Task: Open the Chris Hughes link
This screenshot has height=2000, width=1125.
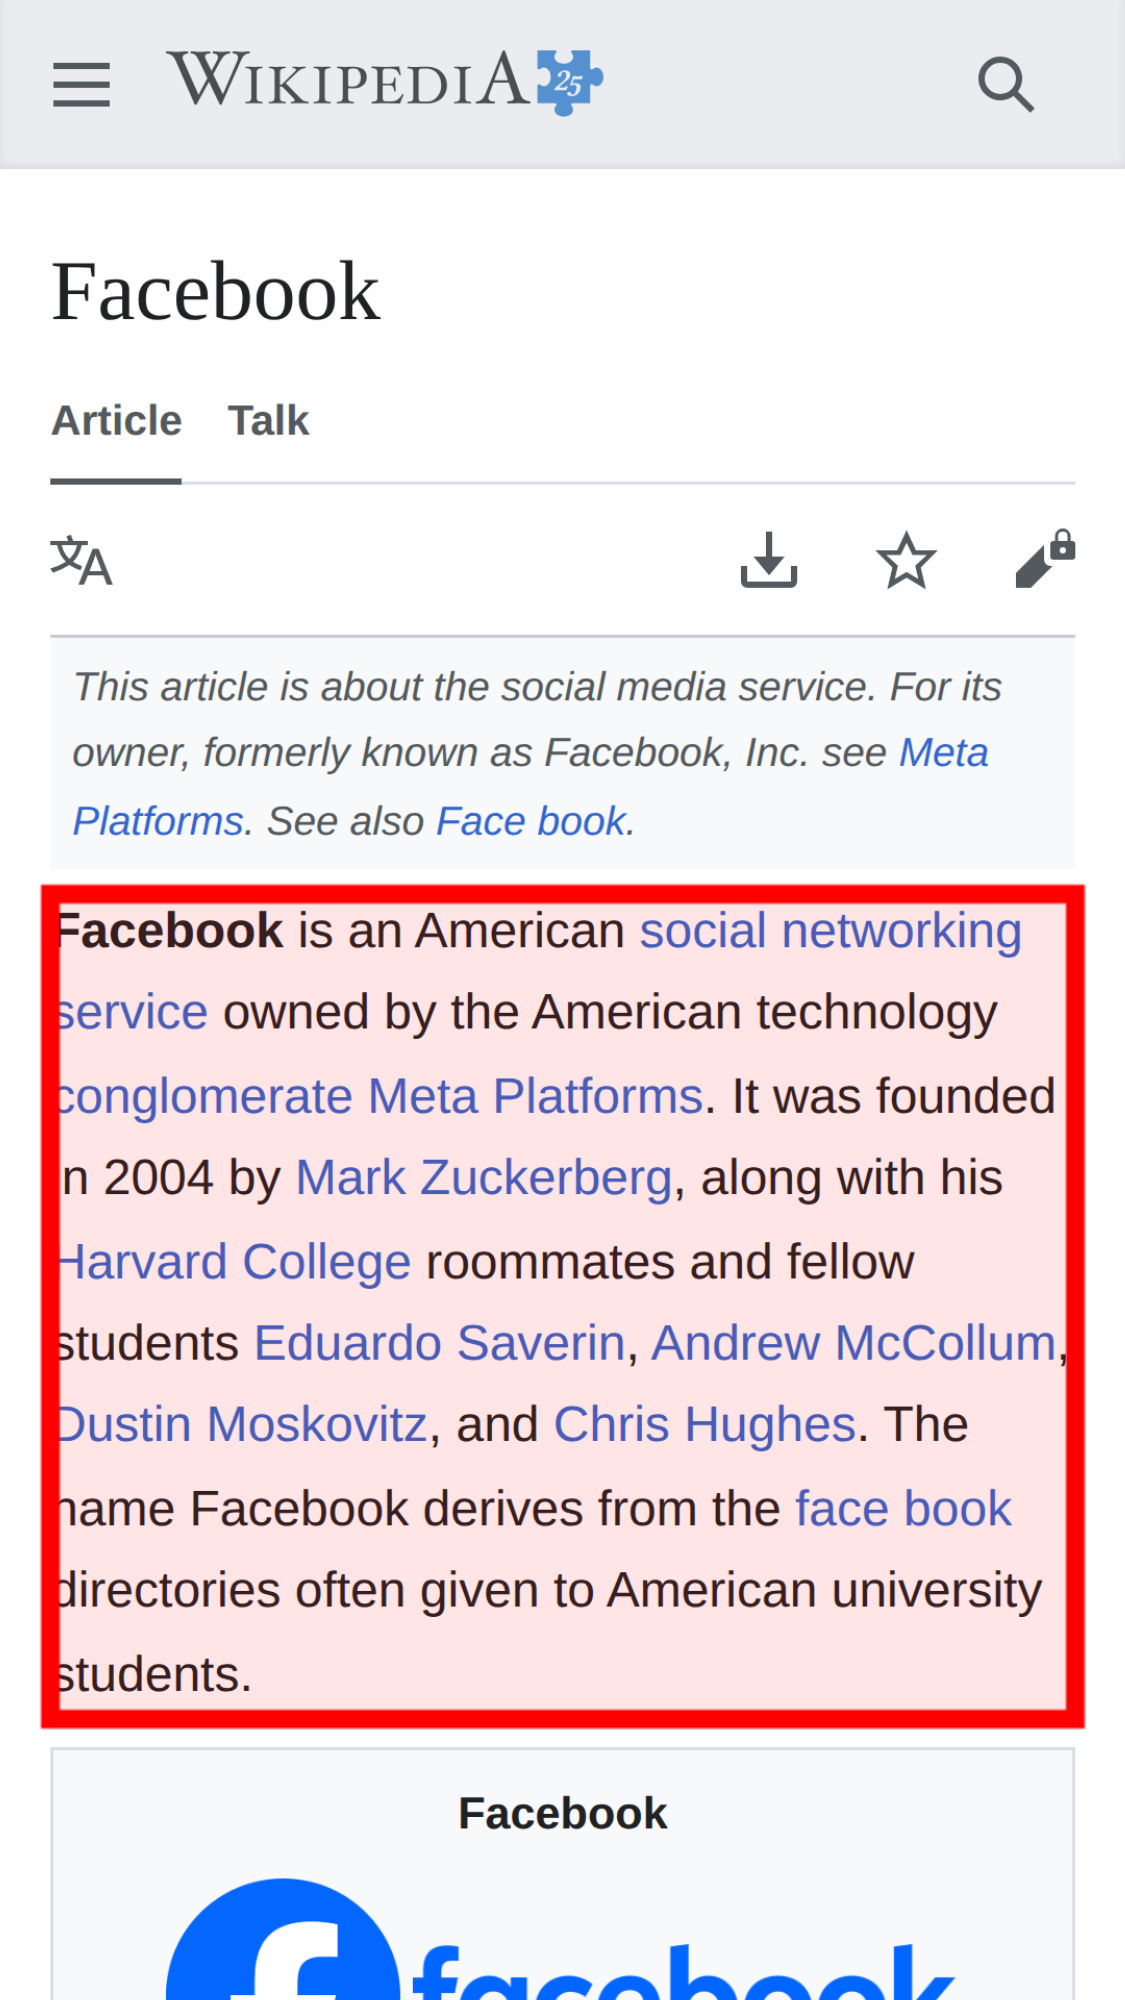Action: click(x=704, y=1425)
